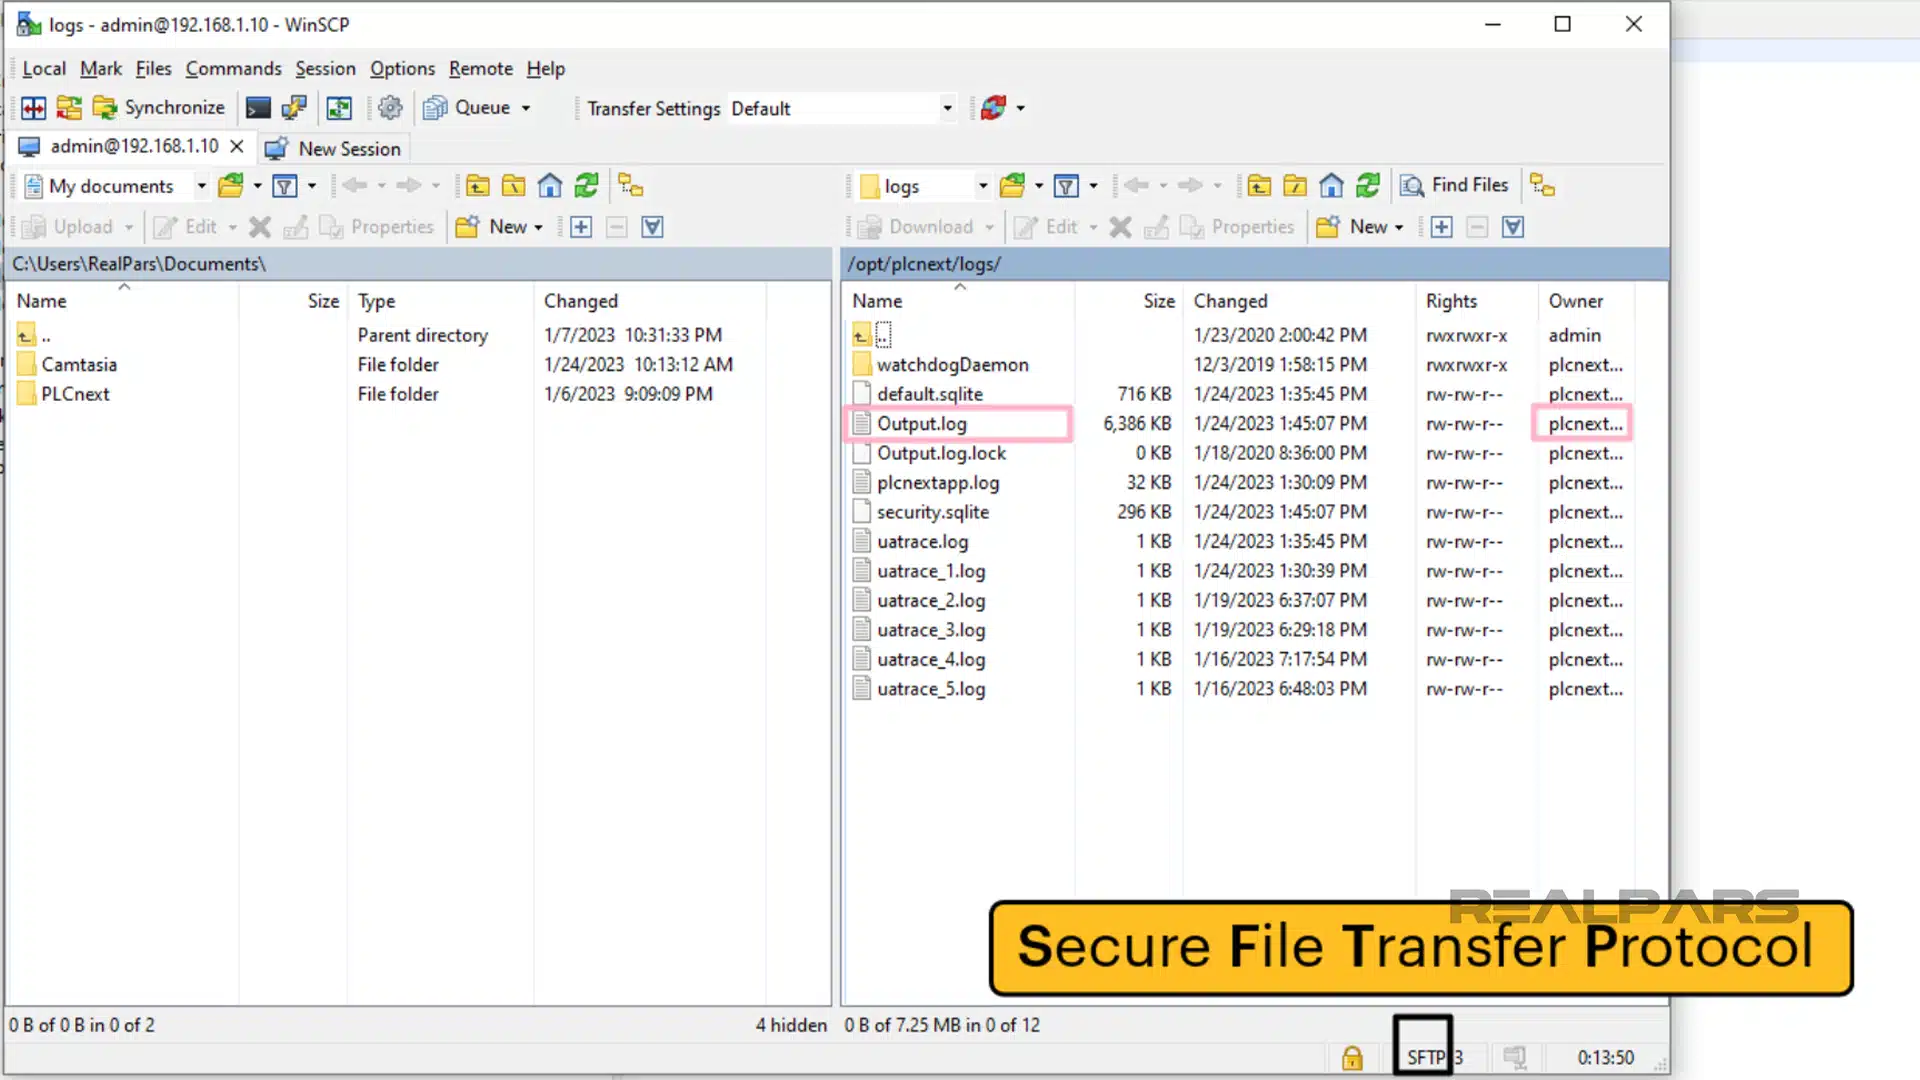1920x1080 pixels.
Task: Click admin@192.168.1.10 session tab
Action: 119,148
